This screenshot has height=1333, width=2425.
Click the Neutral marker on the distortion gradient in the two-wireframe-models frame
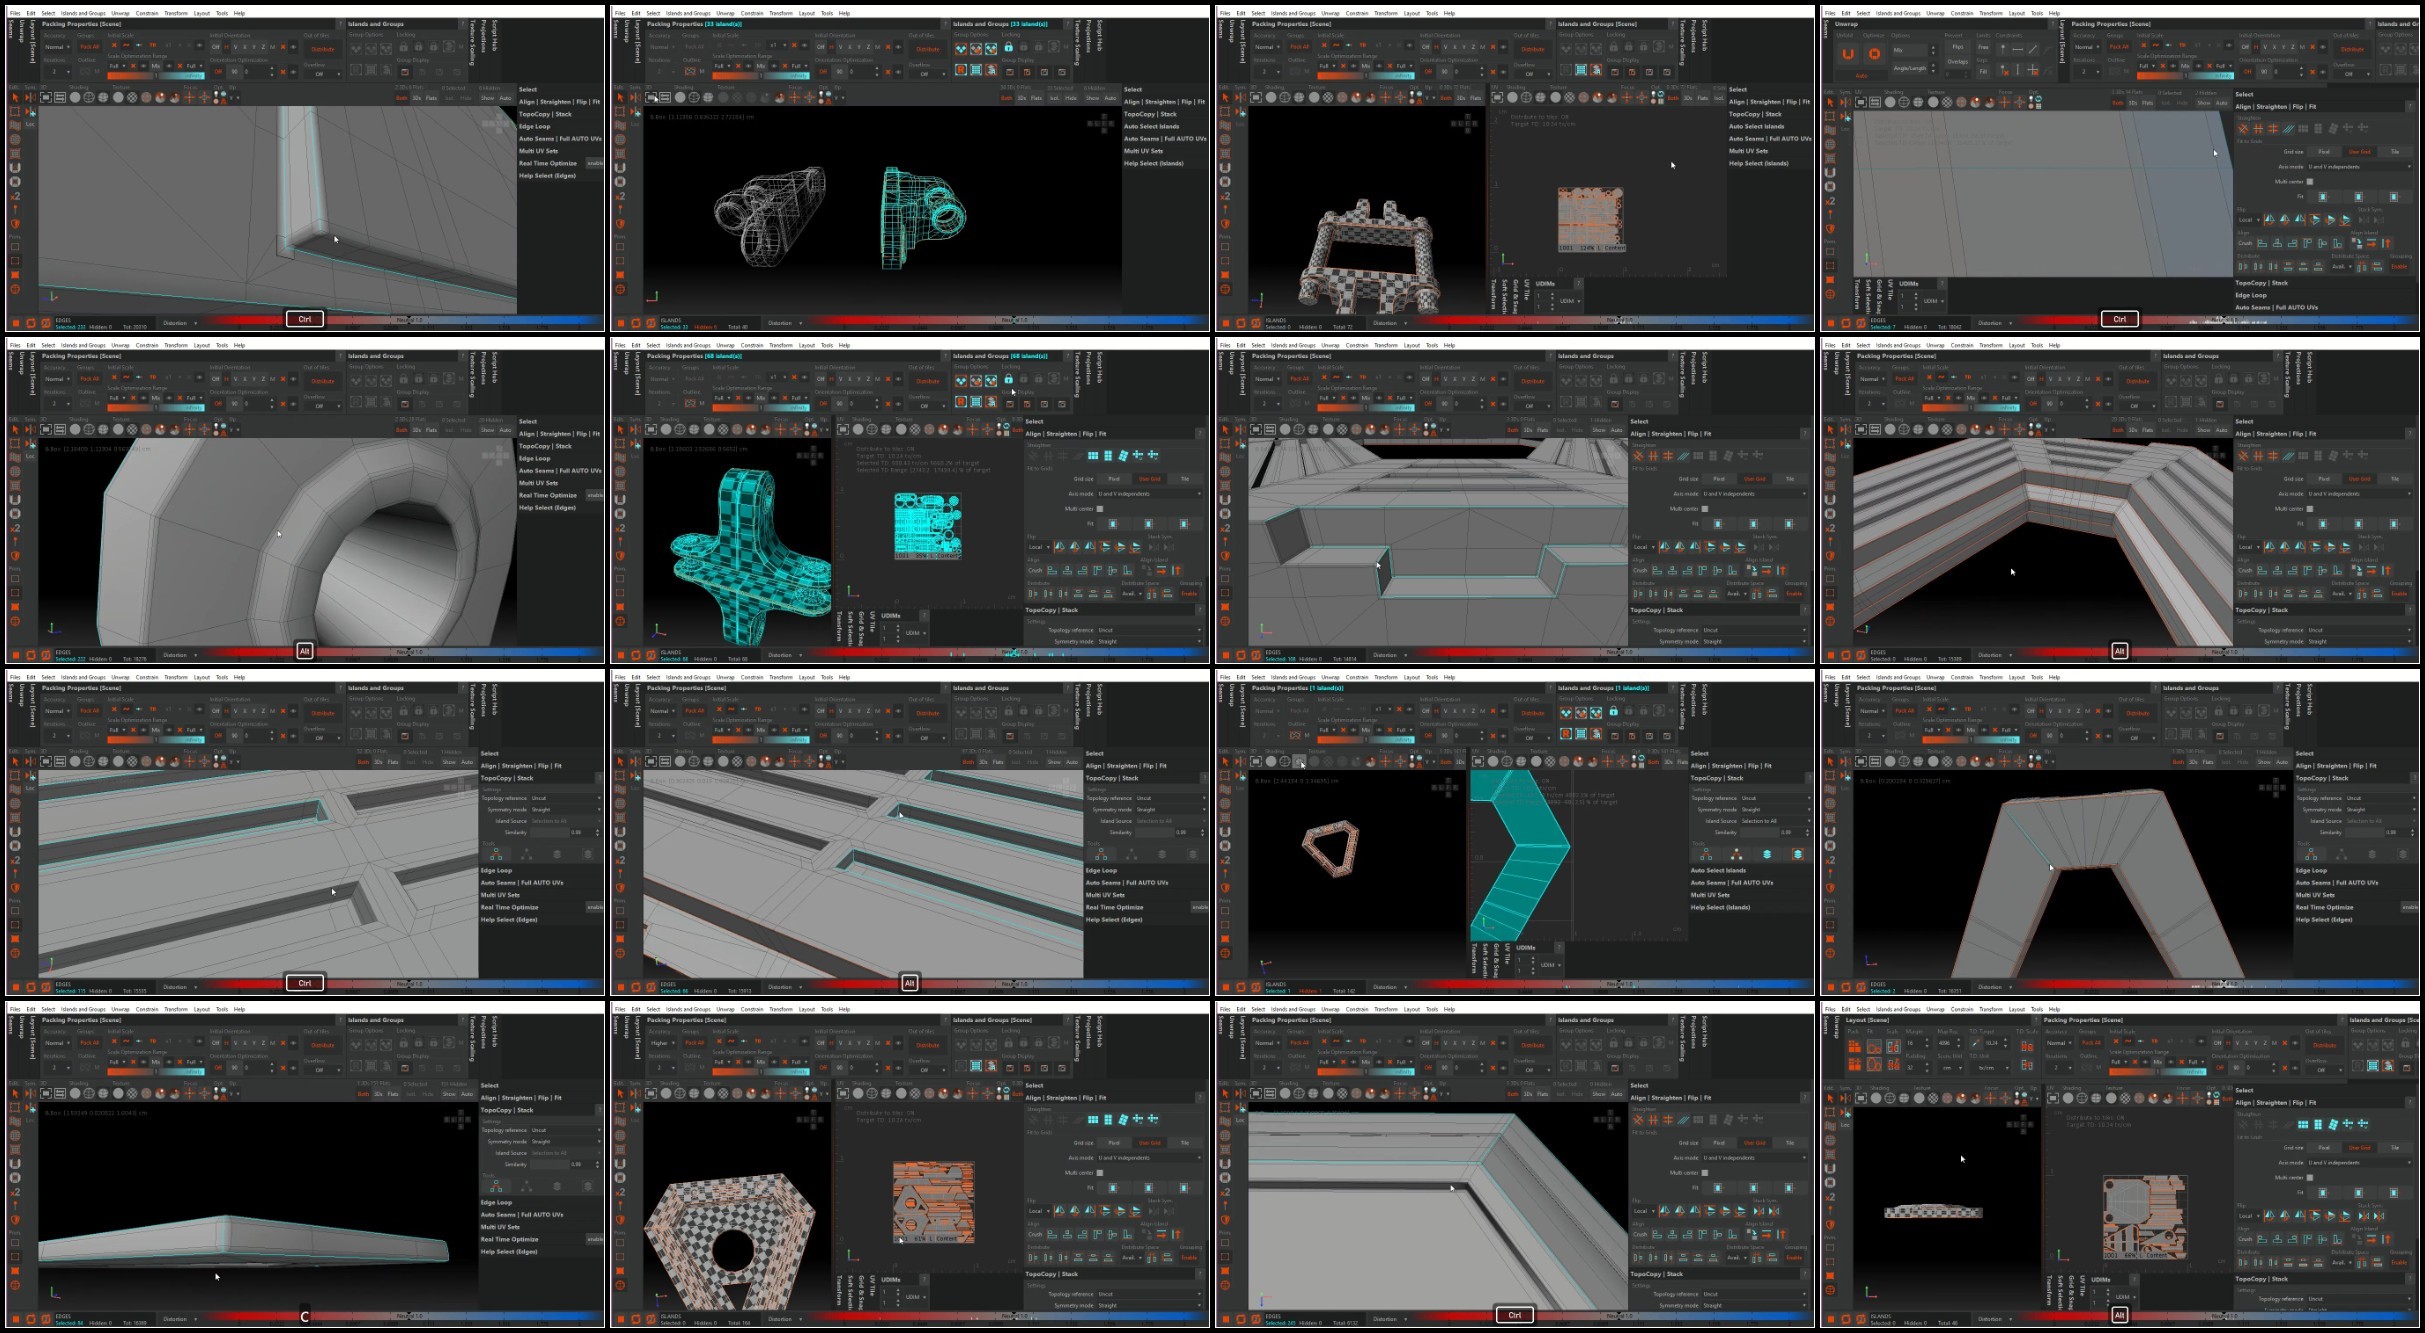[1013, 320]
